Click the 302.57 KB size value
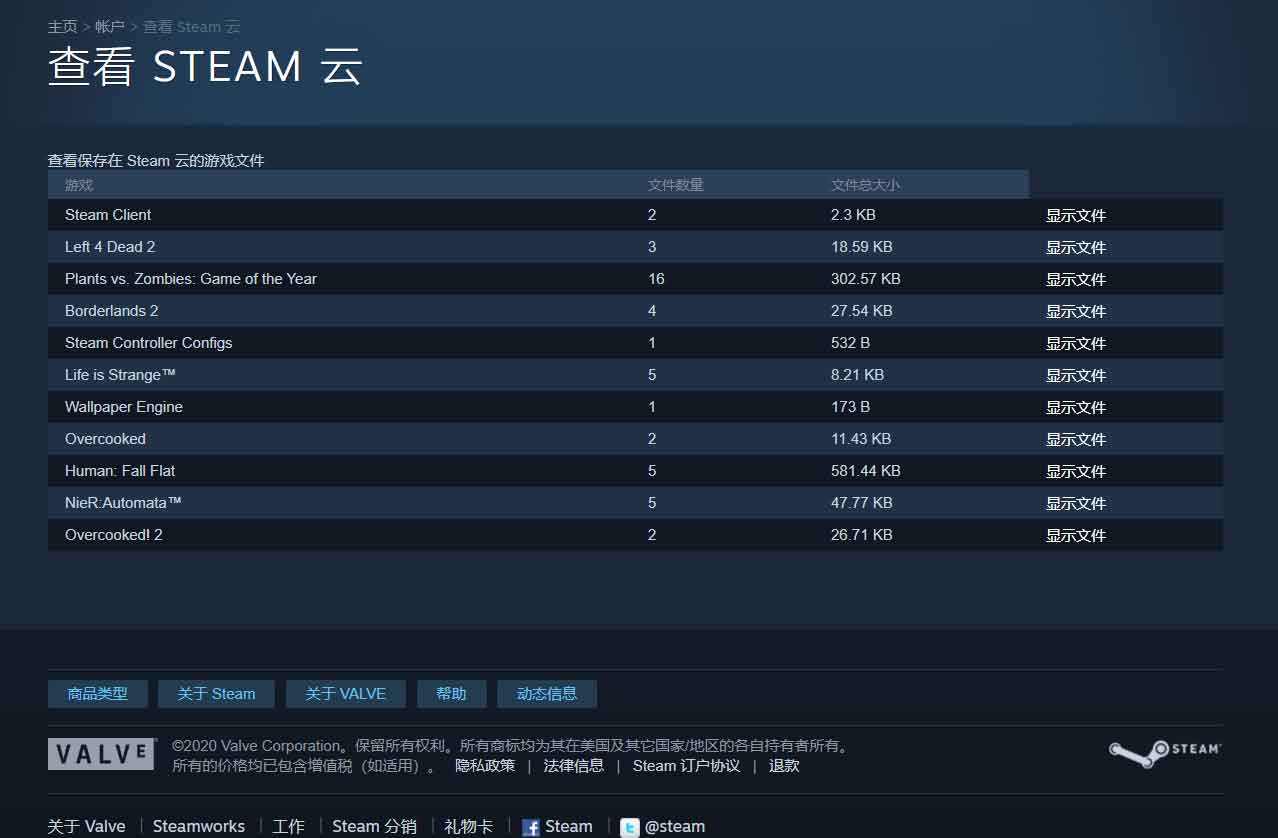 click(866, 279)
